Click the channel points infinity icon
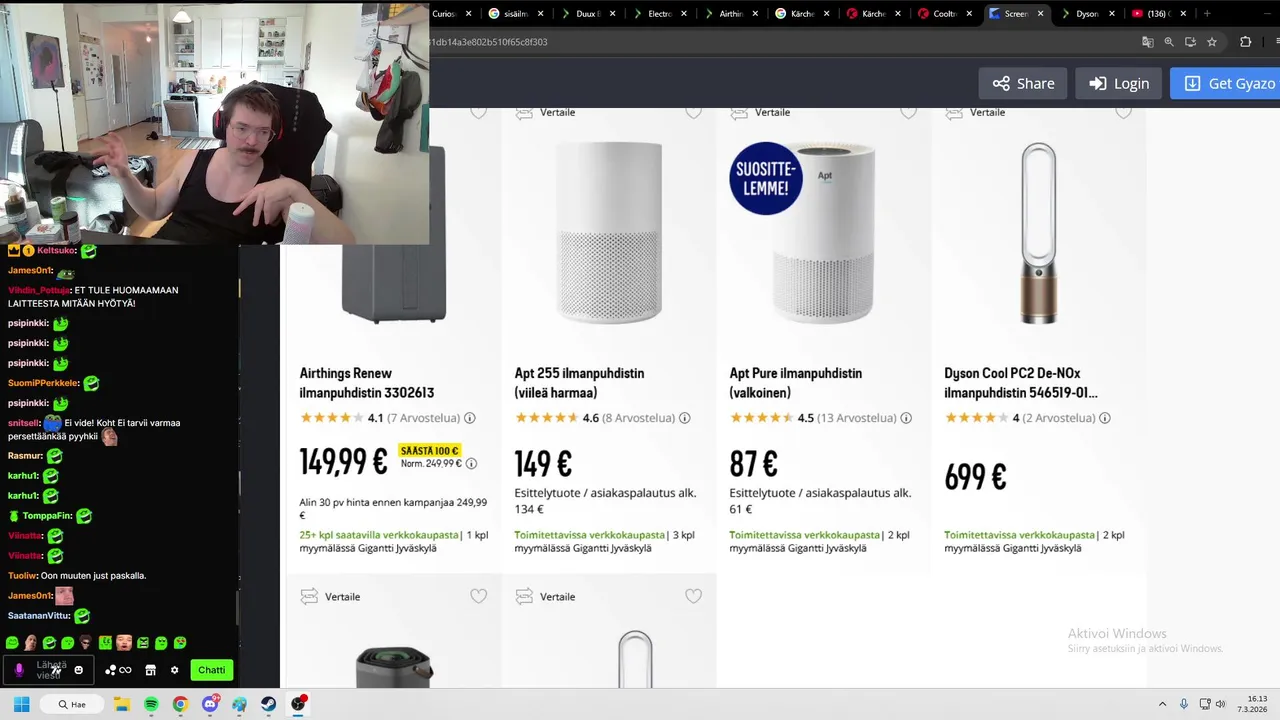 pos(118,670)
